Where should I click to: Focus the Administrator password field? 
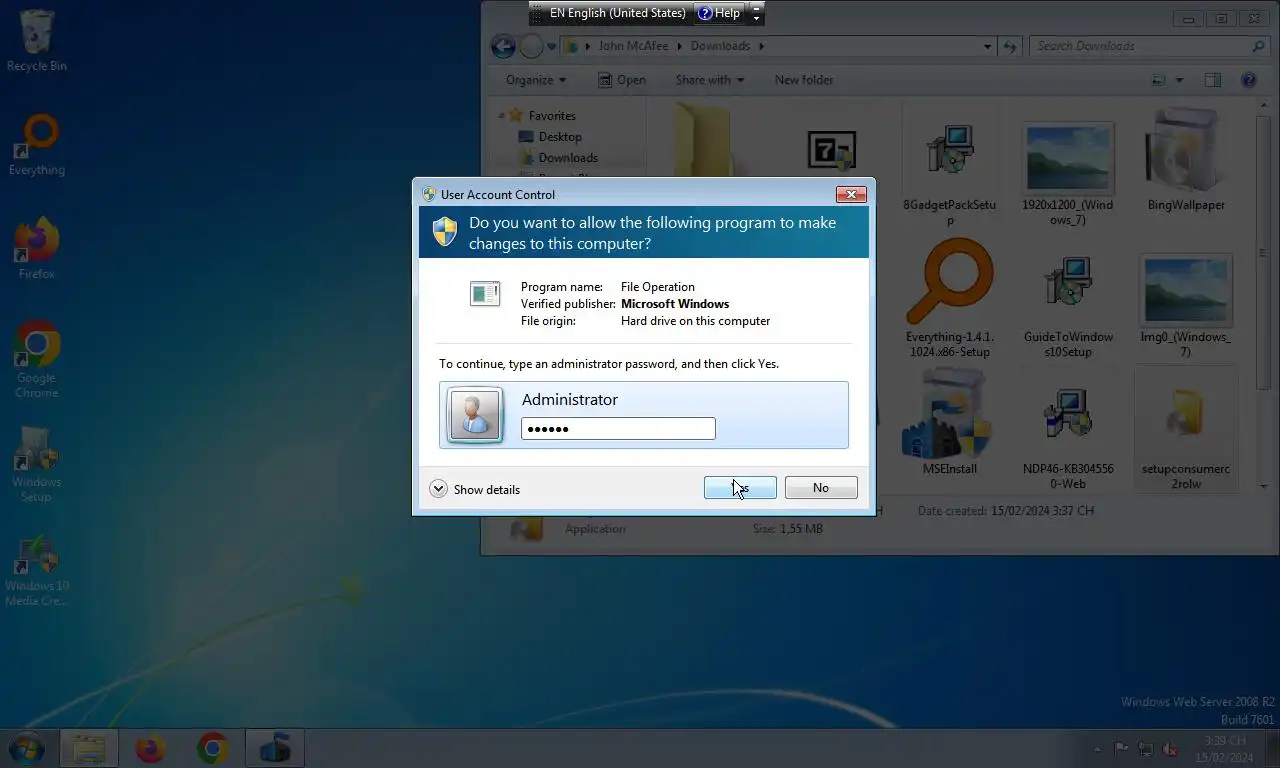click(618, 429)
